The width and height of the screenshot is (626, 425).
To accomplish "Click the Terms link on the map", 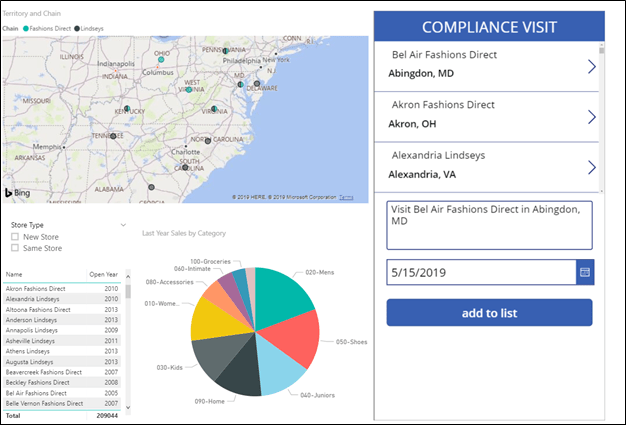I will pos(346,198).
